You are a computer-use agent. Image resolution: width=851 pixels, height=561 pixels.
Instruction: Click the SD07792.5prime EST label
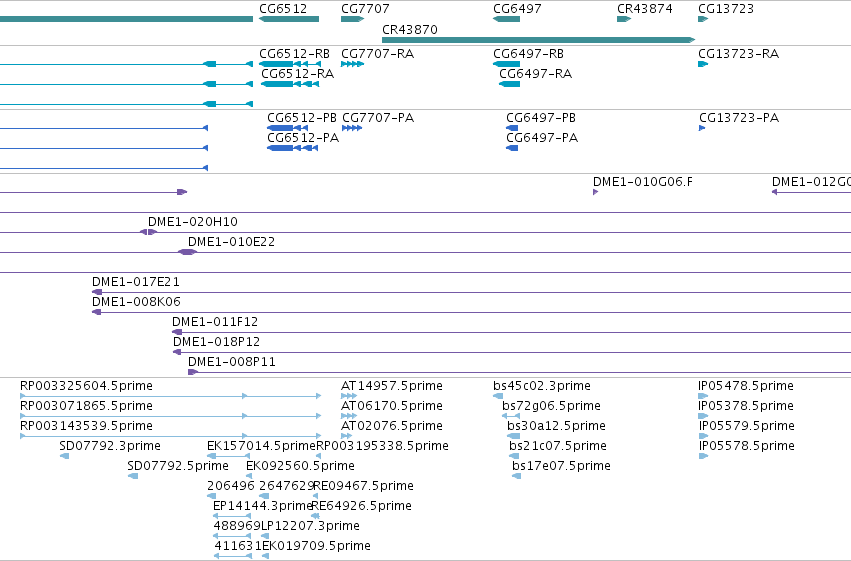coord(177,466)
